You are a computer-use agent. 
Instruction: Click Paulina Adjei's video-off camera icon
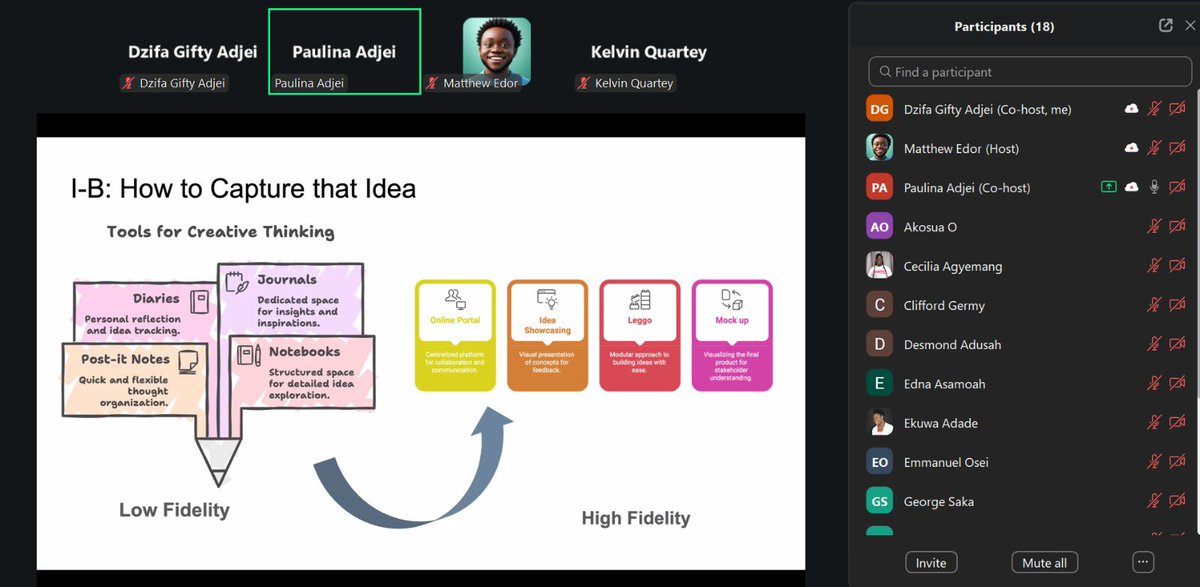(x=1177, y=187)
